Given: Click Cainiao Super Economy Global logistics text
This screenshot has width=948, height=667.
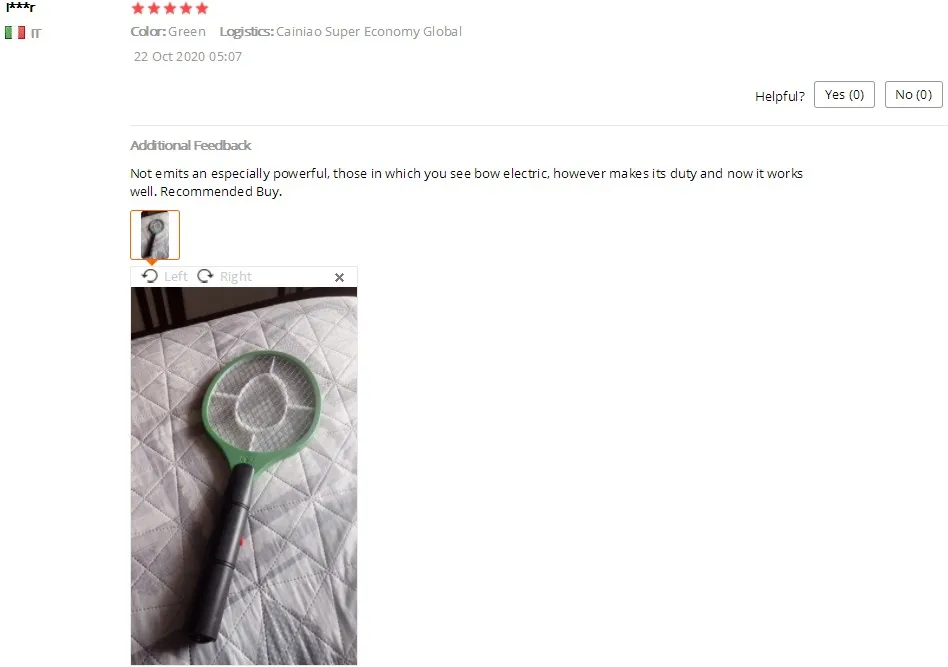Looking at the screenshot, I should 369,31.
